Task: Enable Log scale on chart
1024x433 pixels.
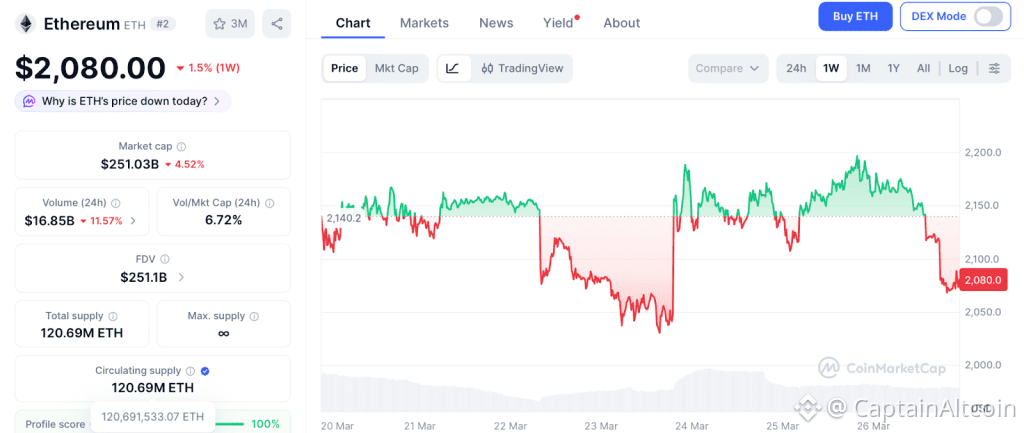Action: [x=958, y=68]
